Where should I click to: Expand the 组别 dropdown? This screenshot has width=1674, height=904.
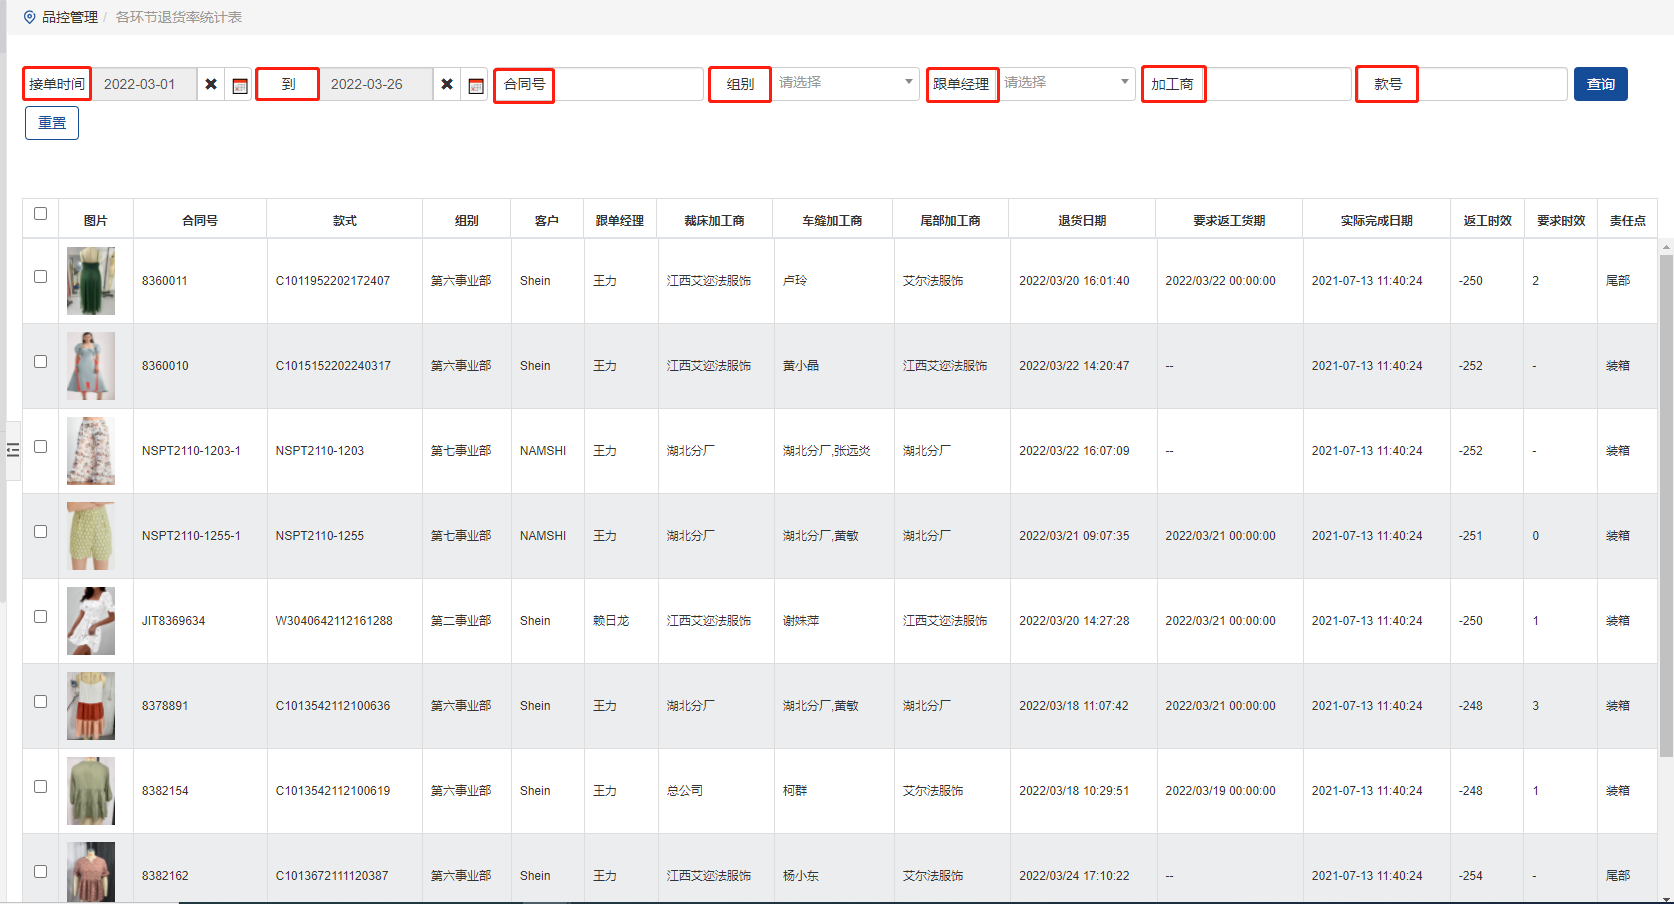coord(845,83)
